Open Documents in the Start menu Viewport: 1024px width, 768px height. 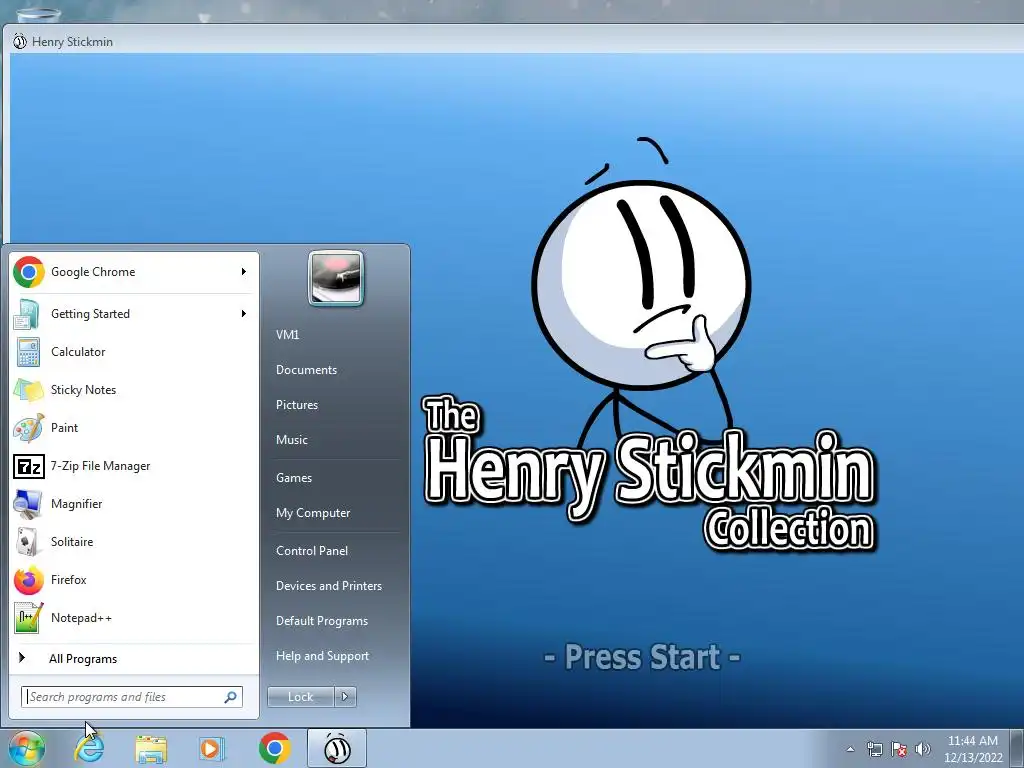click(306, 370)
